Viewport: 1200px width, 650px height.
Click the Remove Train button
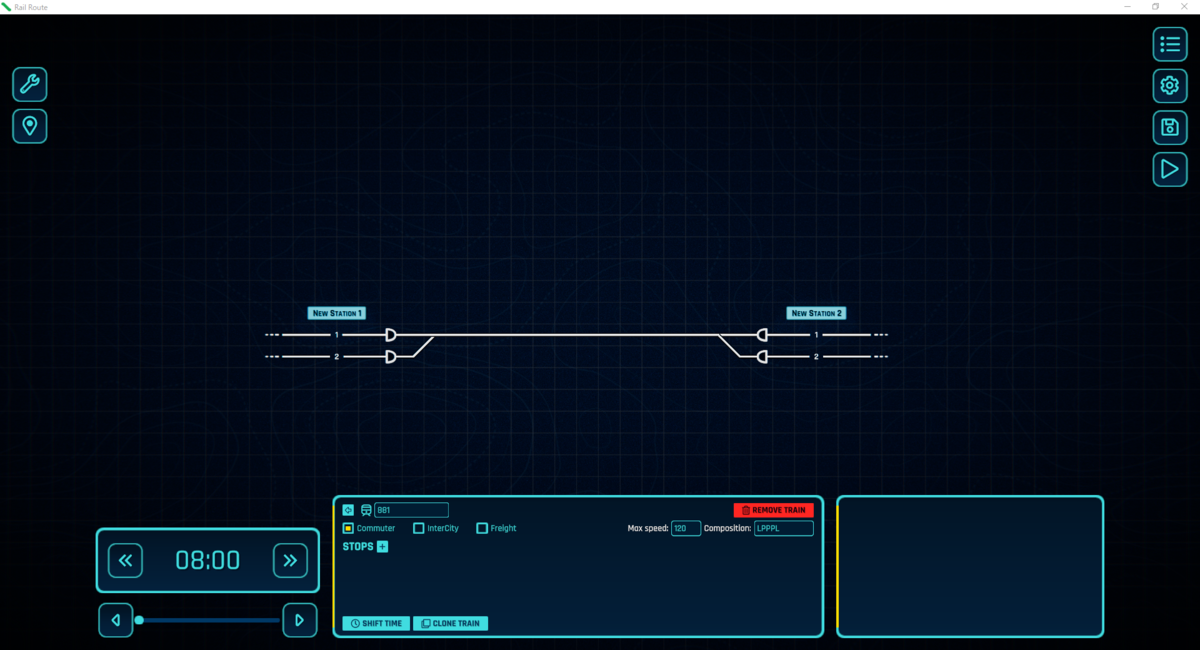(x=774, y=510)
